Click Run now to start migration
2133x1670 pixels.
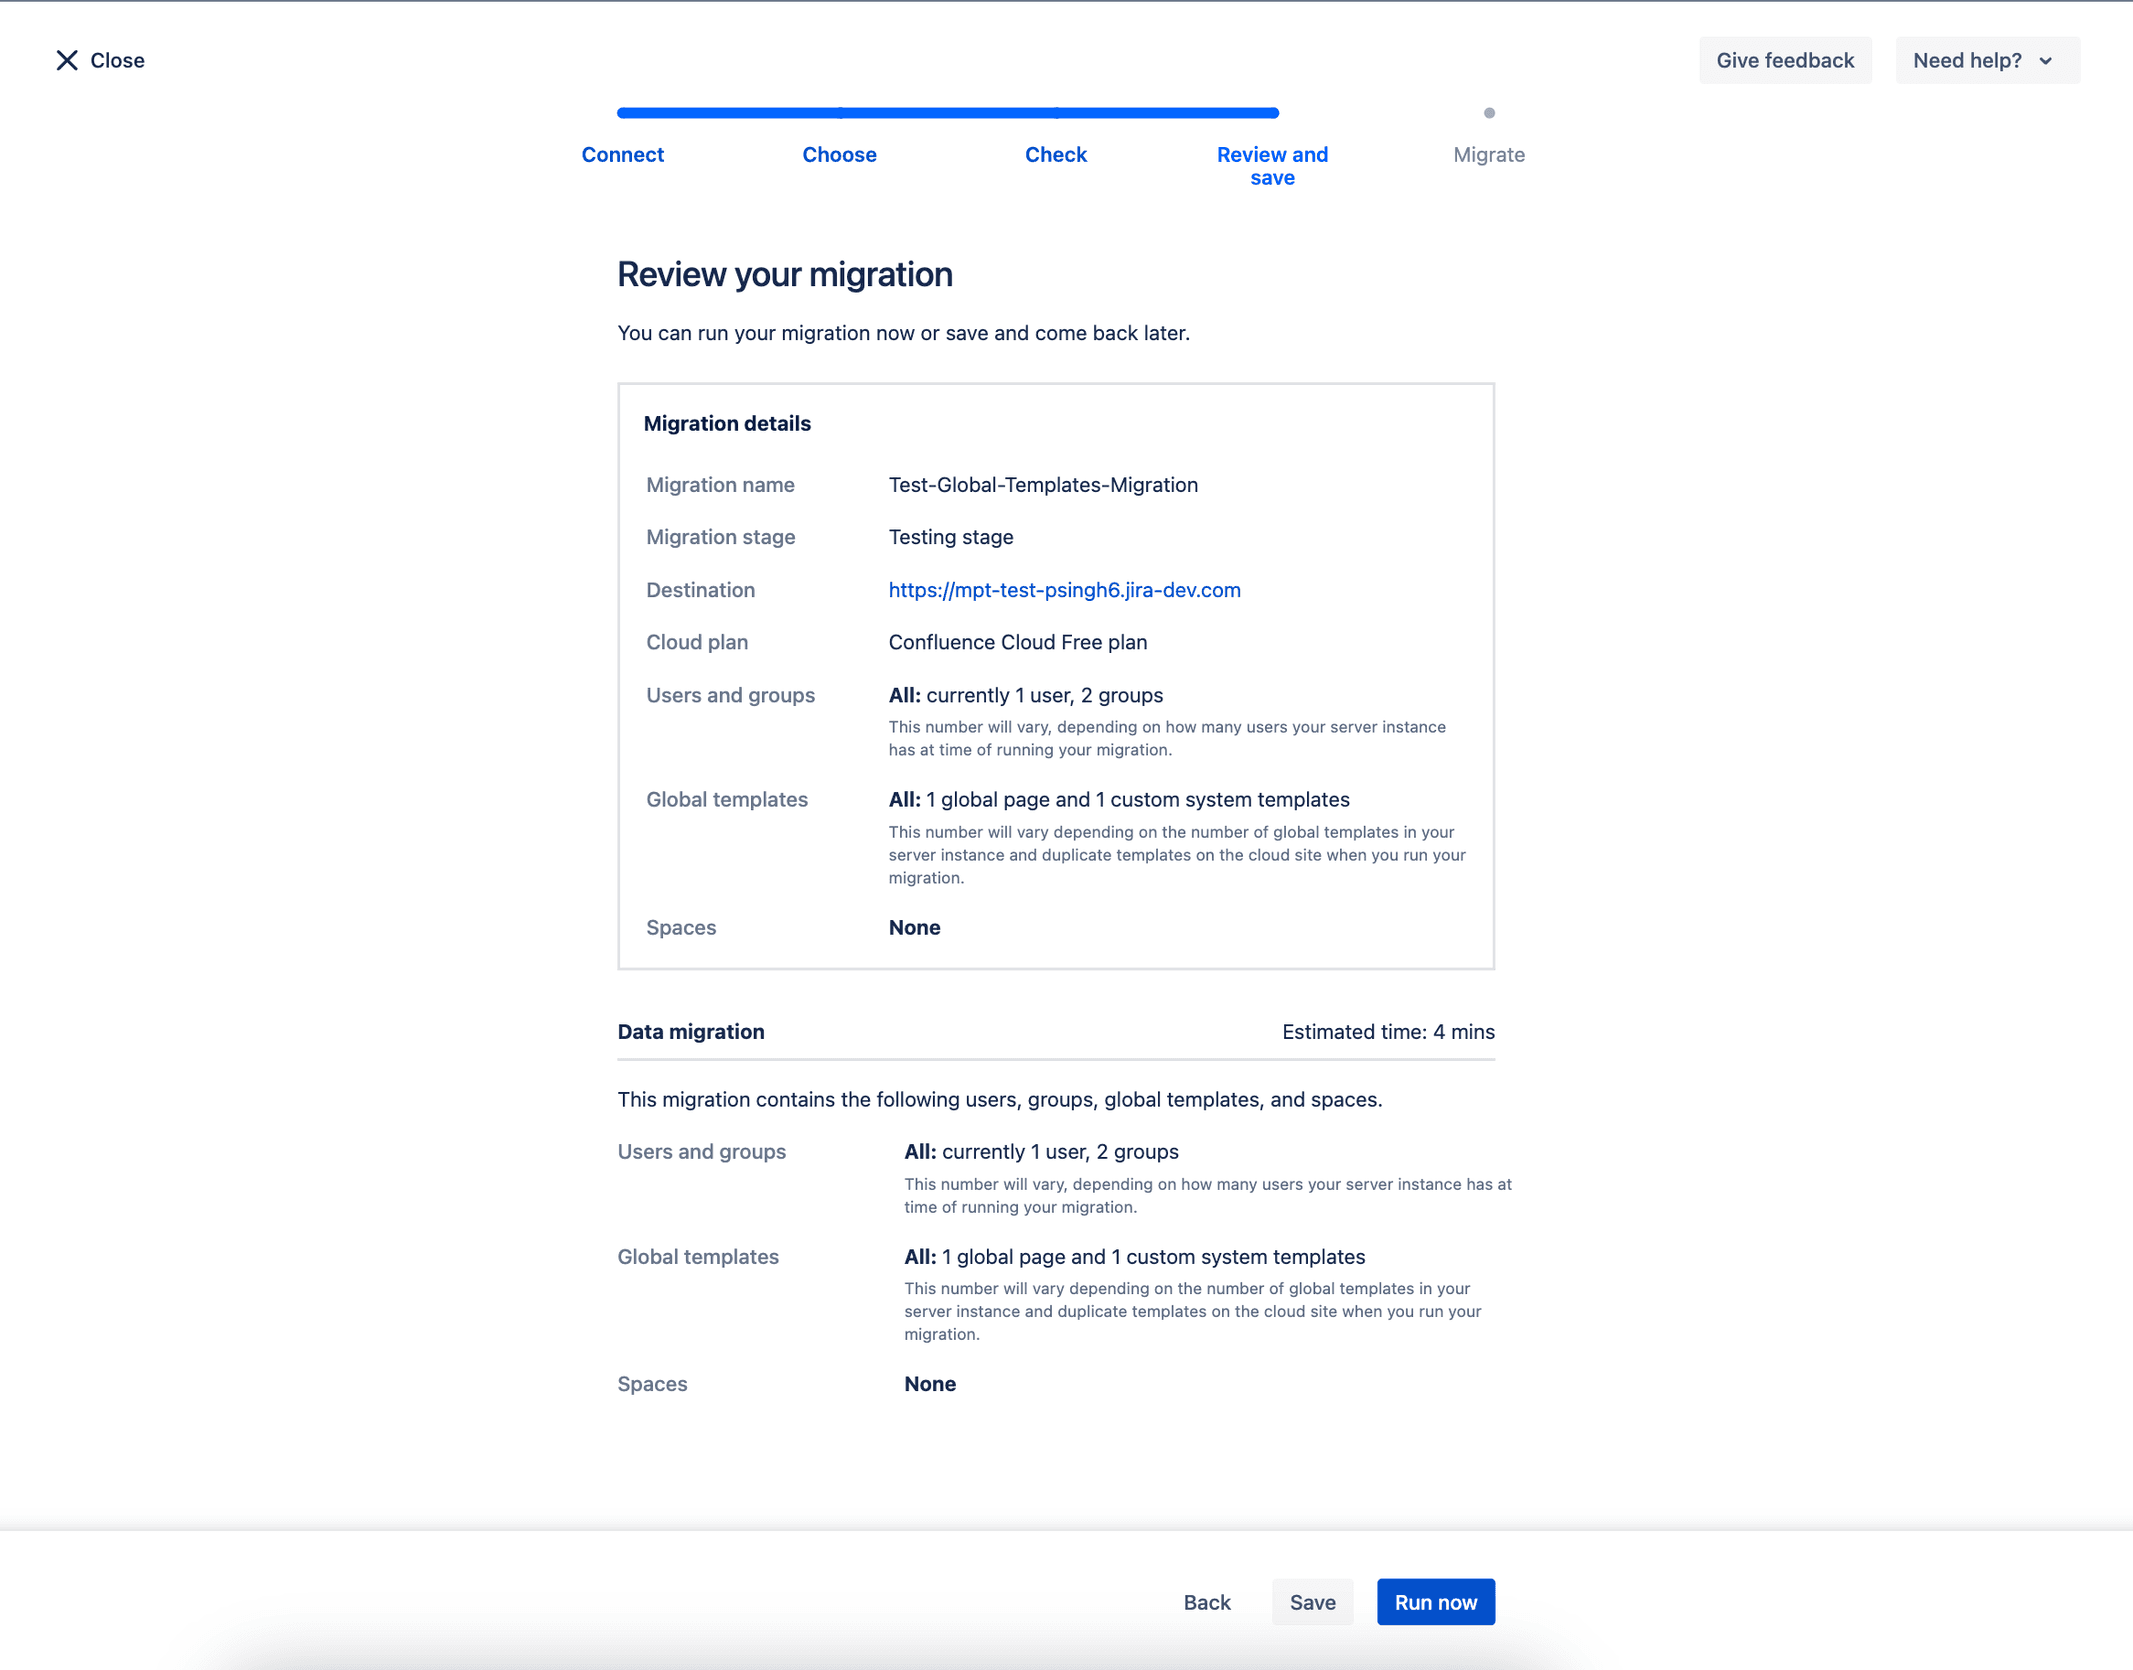(x=1435, y=1602)
